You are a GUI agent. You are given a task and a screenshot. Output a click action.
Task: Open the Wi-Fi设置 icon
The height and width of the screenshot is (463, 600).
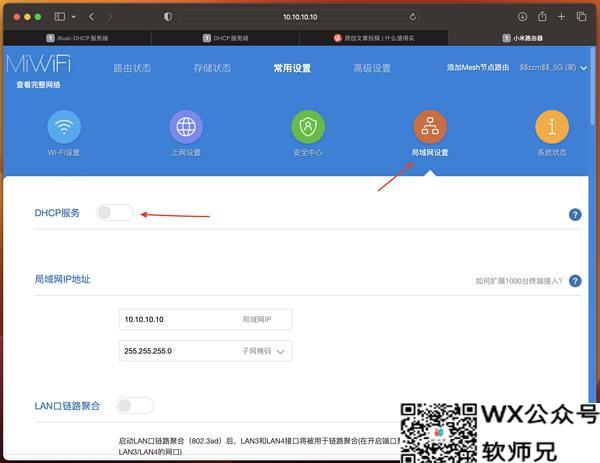point(64,127)
